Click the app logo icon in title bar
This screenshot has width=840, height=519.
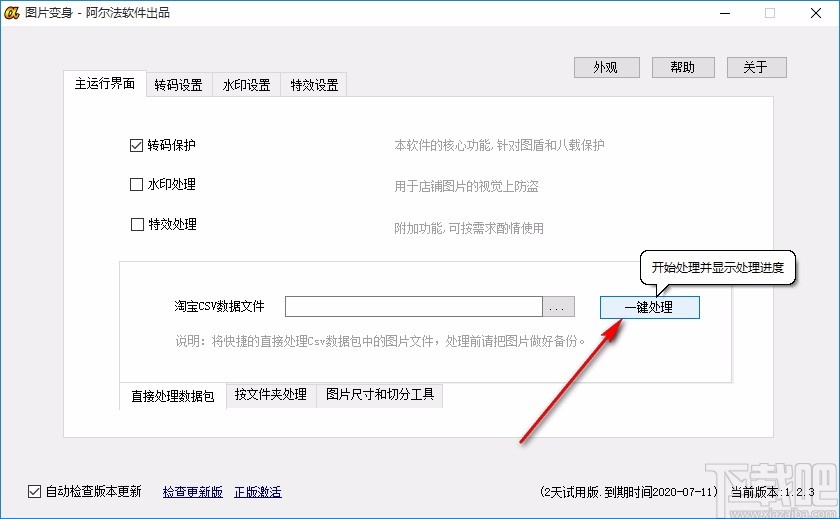[12, 13]
